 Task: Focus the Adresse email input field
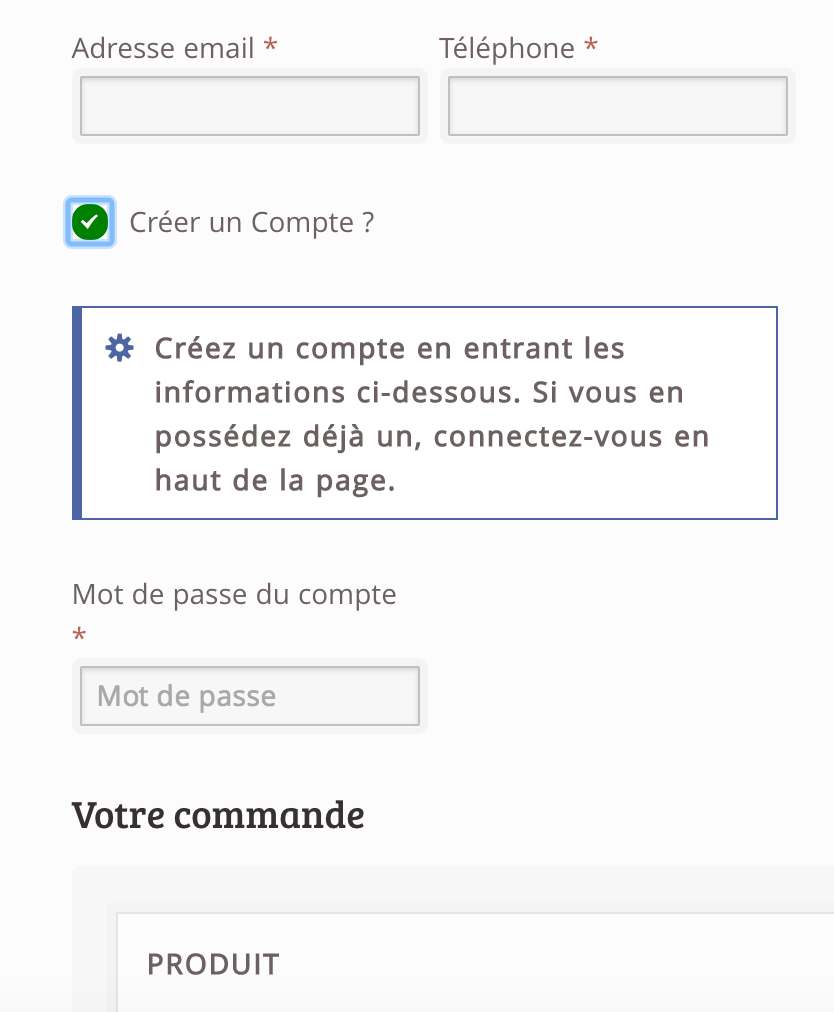coord(250,106)
